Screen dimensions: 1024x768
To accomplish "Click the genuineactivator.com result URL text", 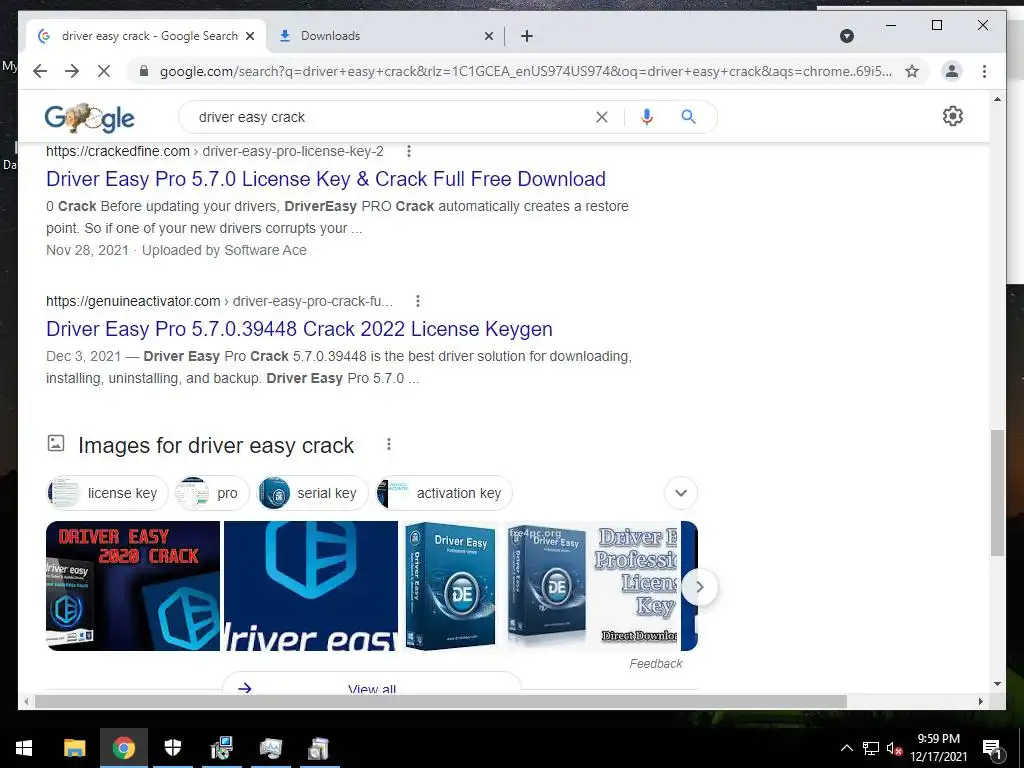I will point(219,301).
